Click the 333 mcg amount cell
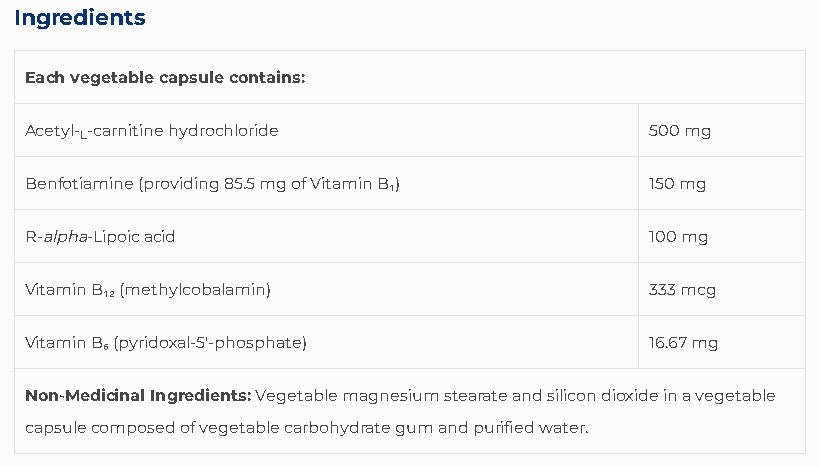This screenshot has height=466, width=820. tap(683, 290)
